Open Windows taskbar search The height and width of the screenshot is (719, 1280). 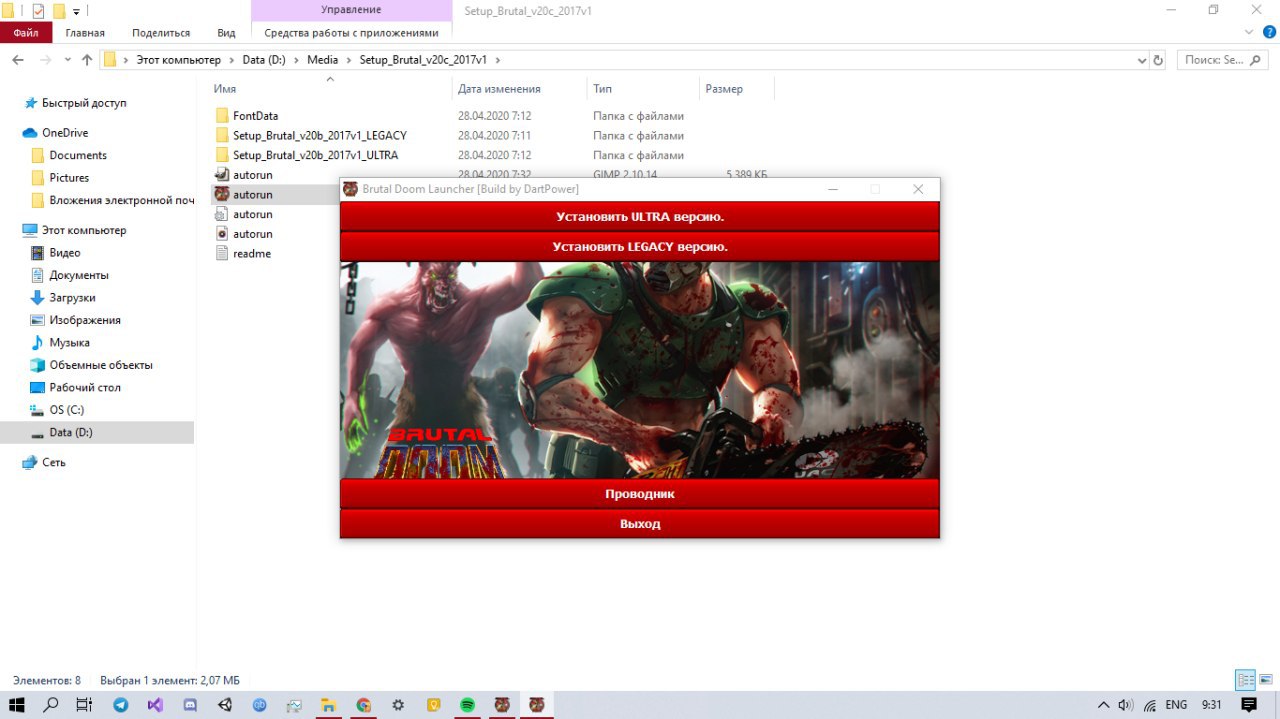tap(51, 705)
